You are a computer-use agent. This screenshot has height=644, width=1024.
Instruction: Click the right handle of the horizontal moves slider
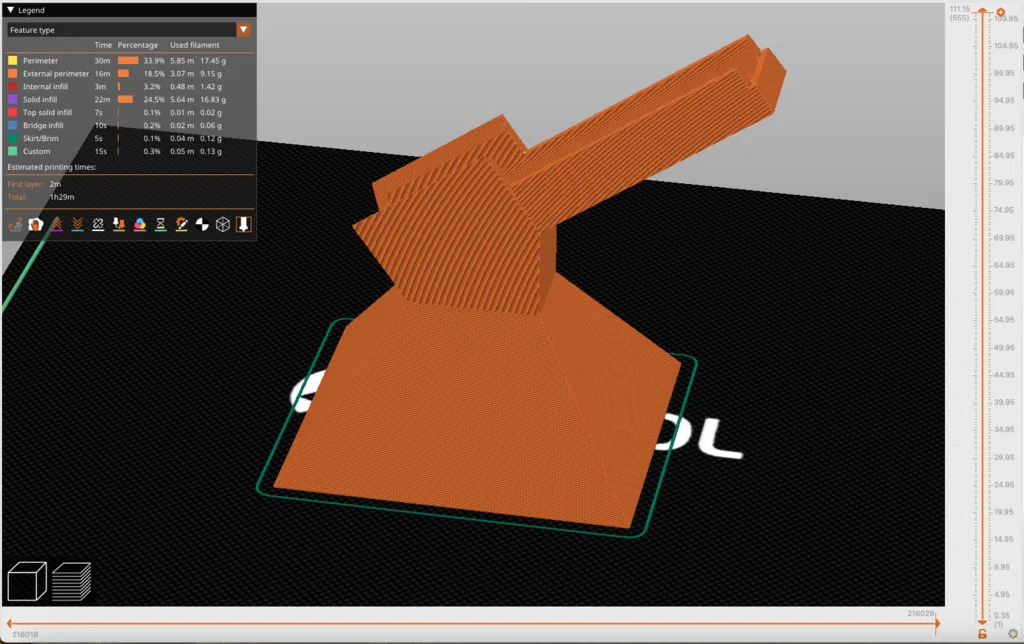tap(937, 623)
